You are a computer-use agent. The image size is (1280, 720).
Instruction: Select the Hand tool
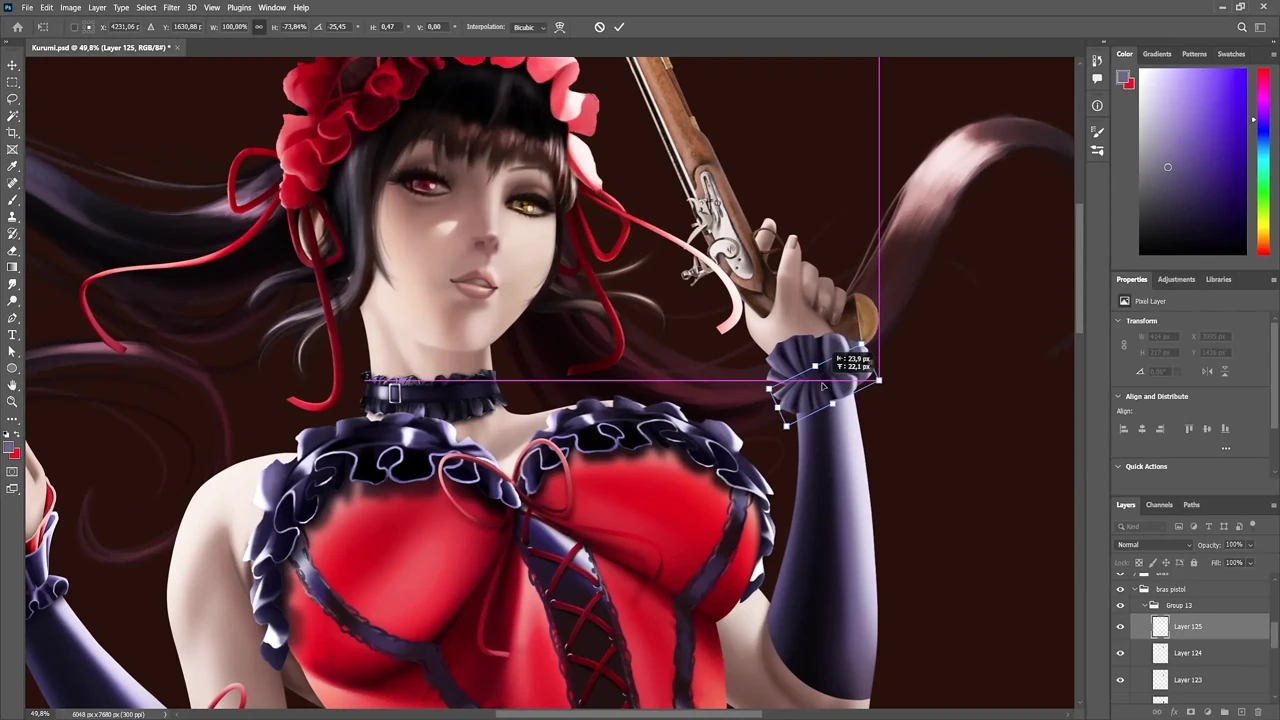(x=12, y=385)
